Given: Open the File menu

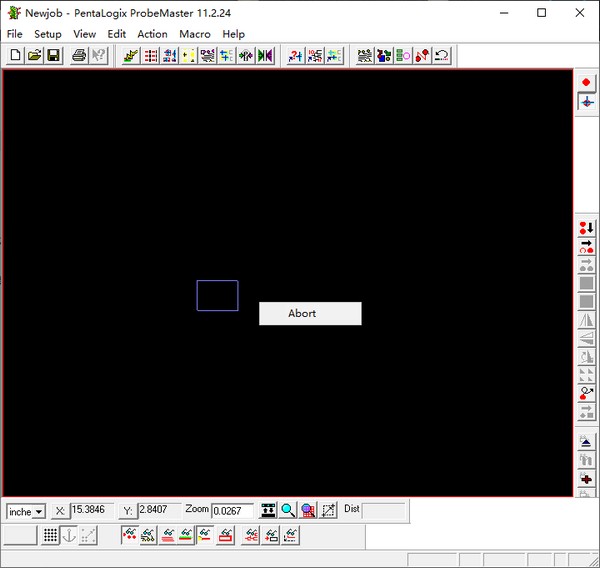Looking at the screenshot, I should (14, 34).
